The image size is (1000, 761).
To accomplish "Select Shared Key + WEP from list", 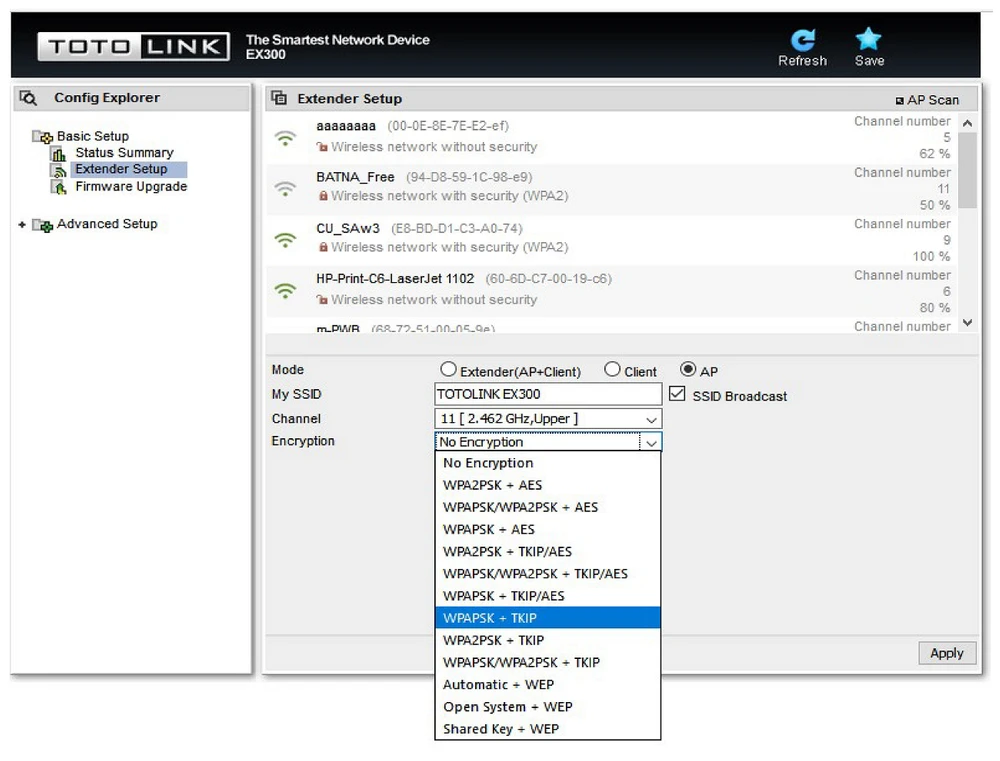I will coord(501,729).
